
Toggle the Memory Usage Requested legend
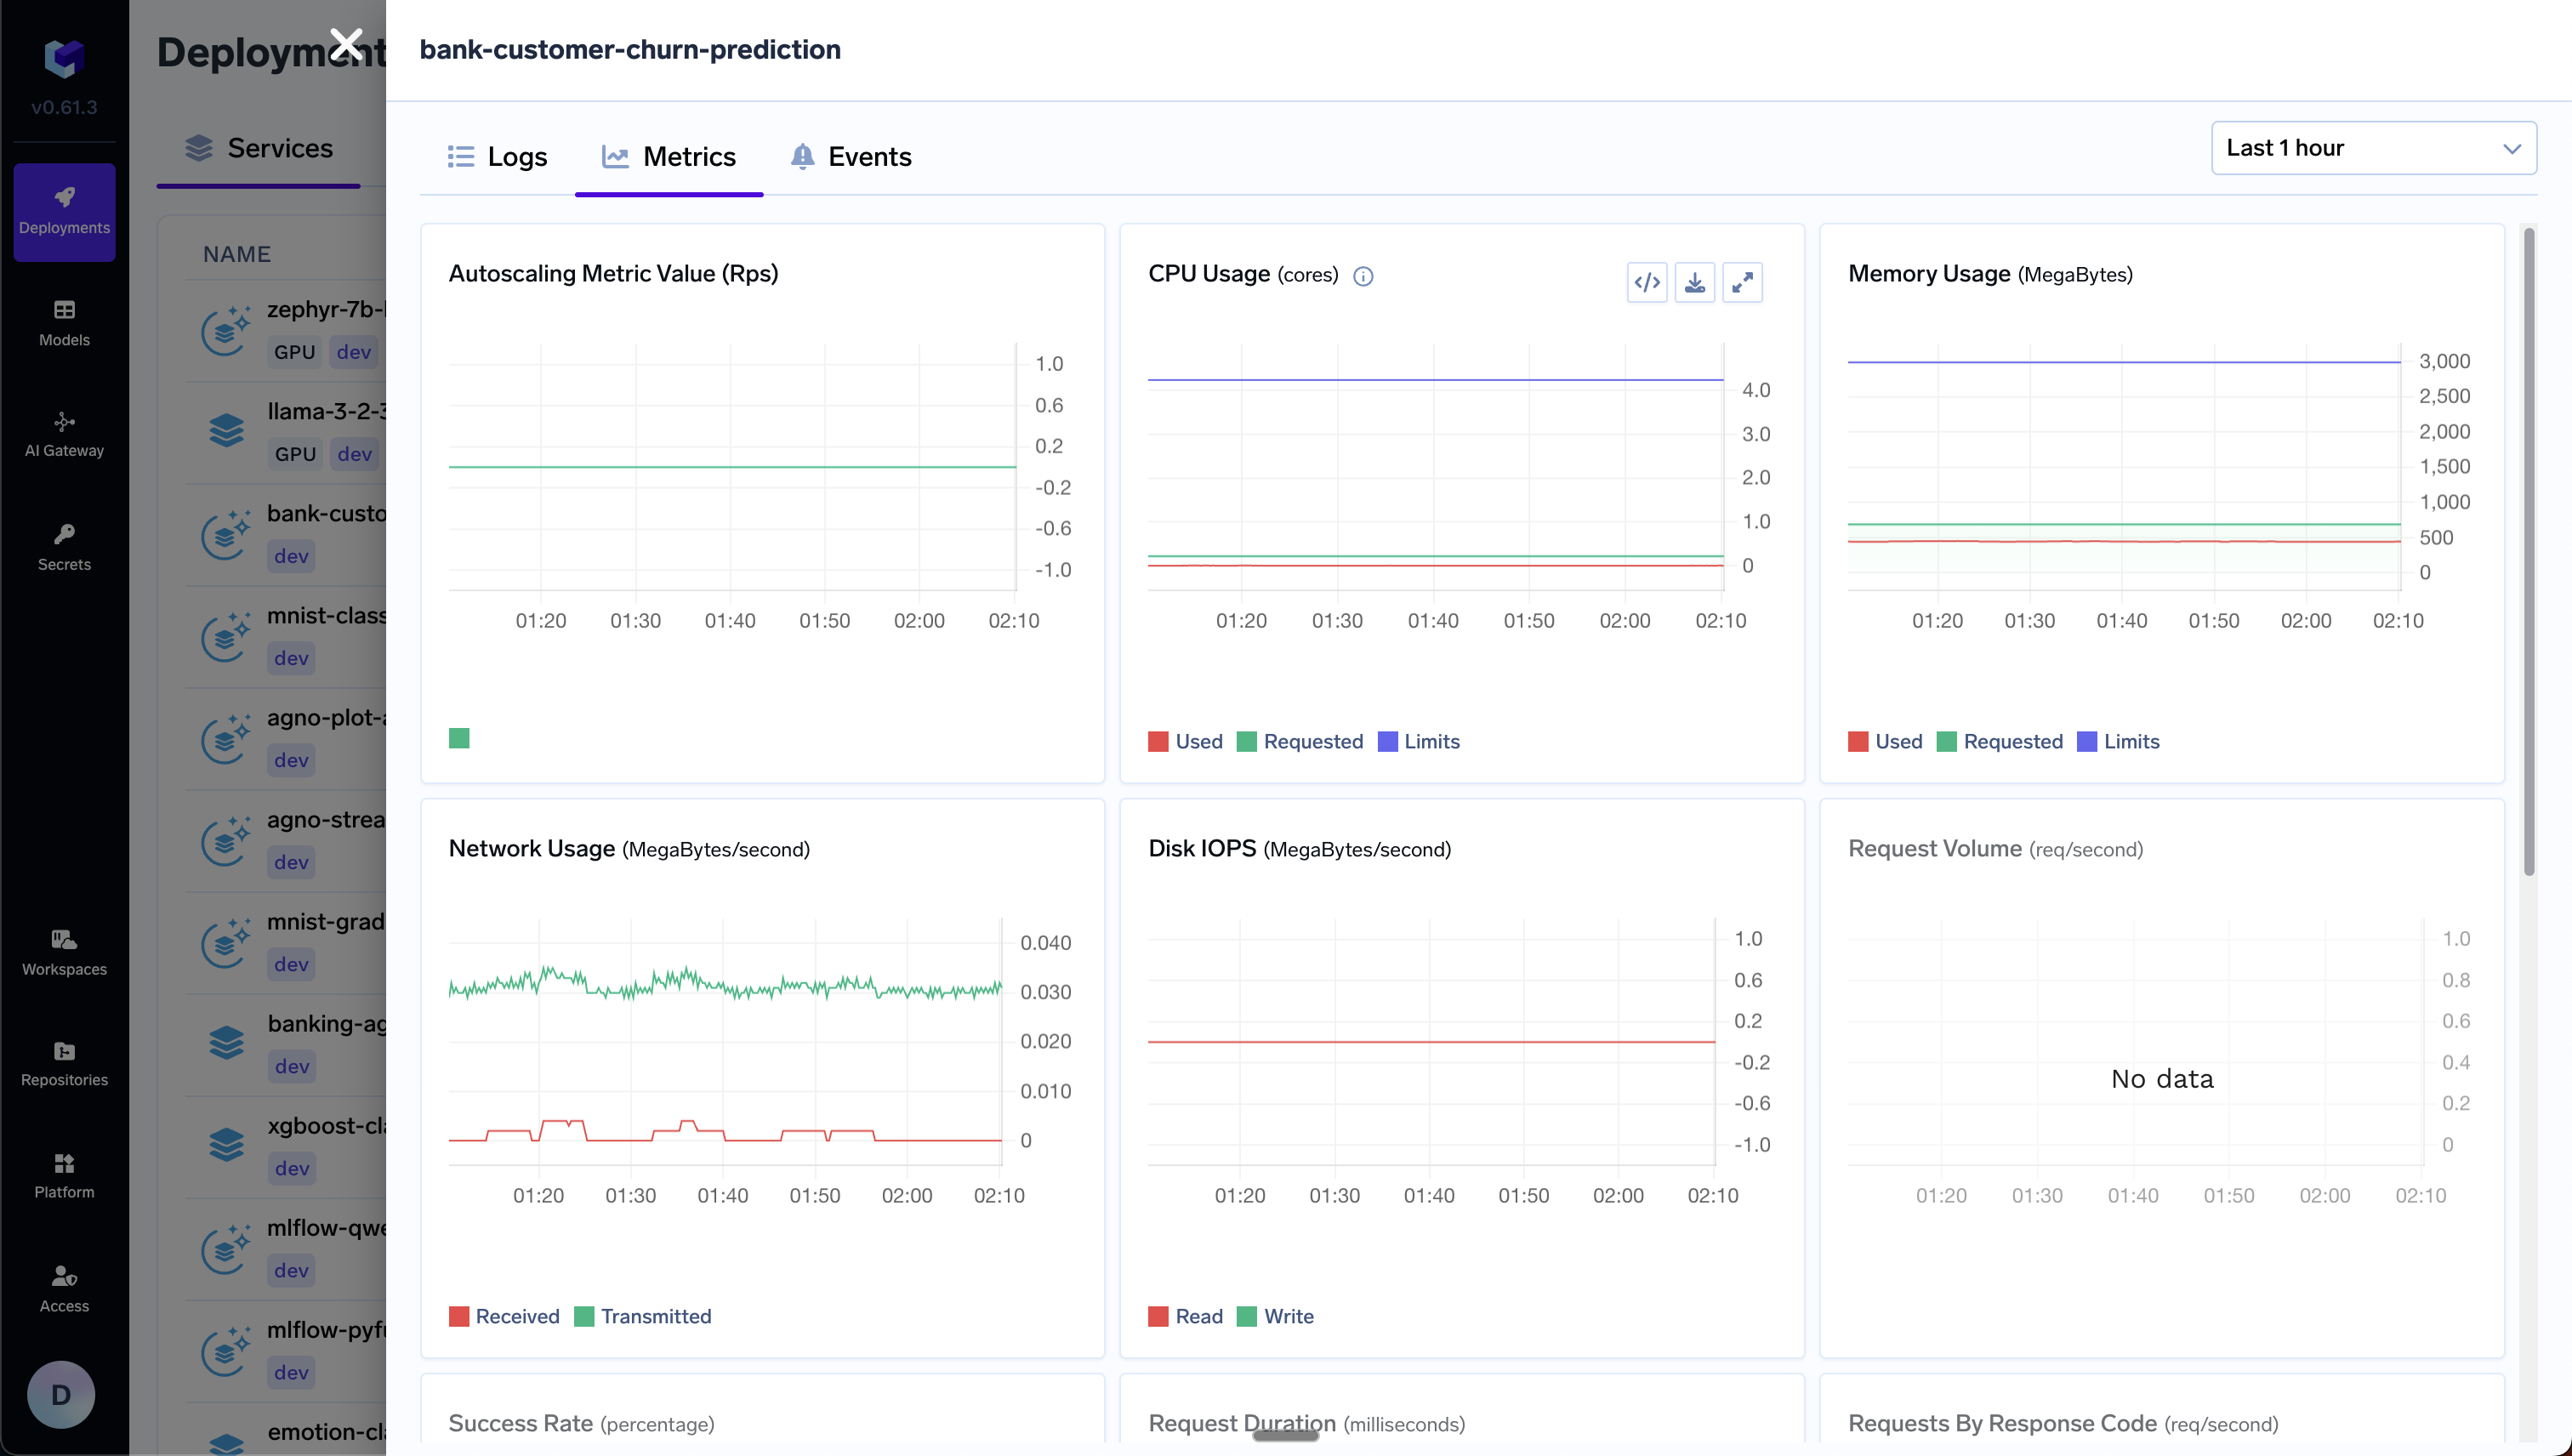(1999, 741)
